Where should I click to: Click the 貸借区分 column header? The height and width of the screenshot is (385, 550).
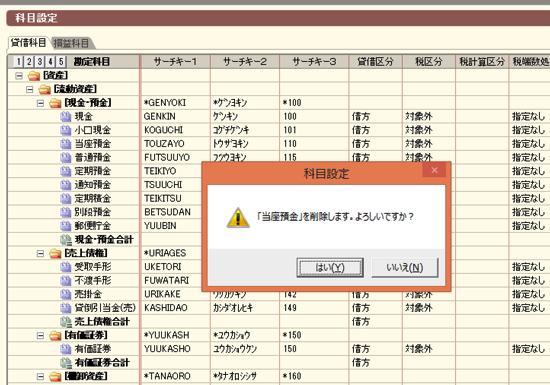click(x=375, y=62)
